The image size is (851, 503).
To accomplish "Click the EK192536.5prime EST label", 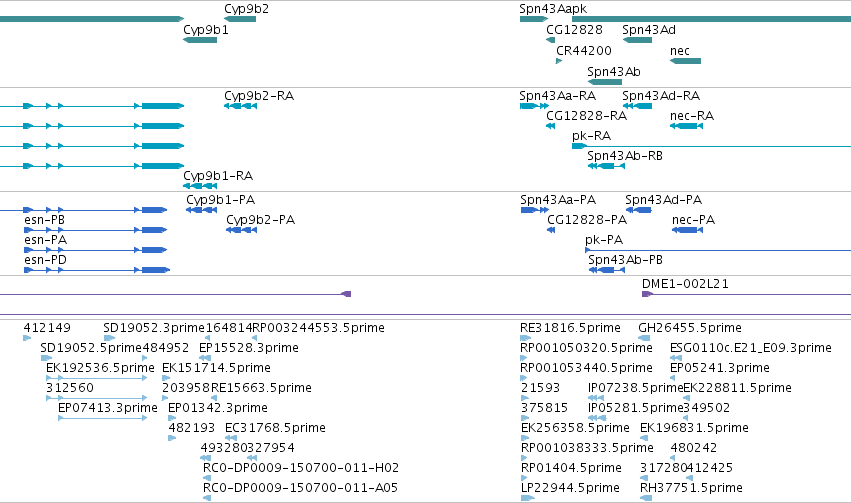I will click(x=100, y=368).
